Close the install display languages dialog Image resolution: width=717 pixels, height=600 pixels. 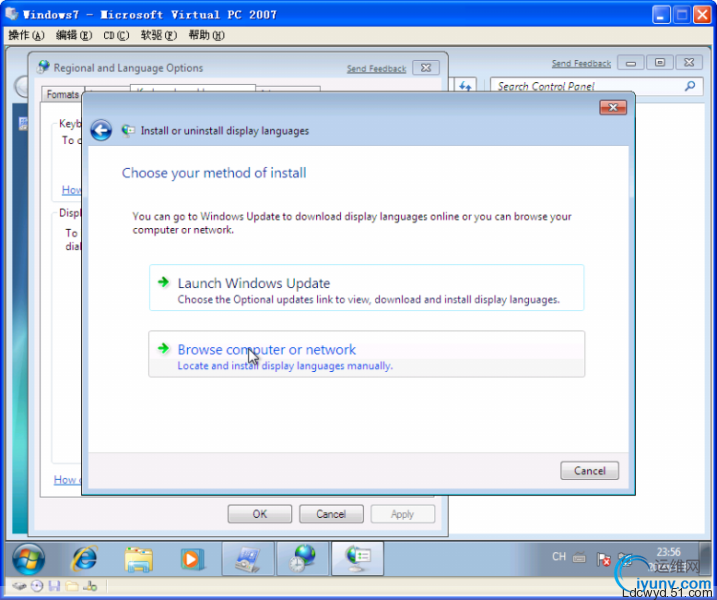(613, 107)
